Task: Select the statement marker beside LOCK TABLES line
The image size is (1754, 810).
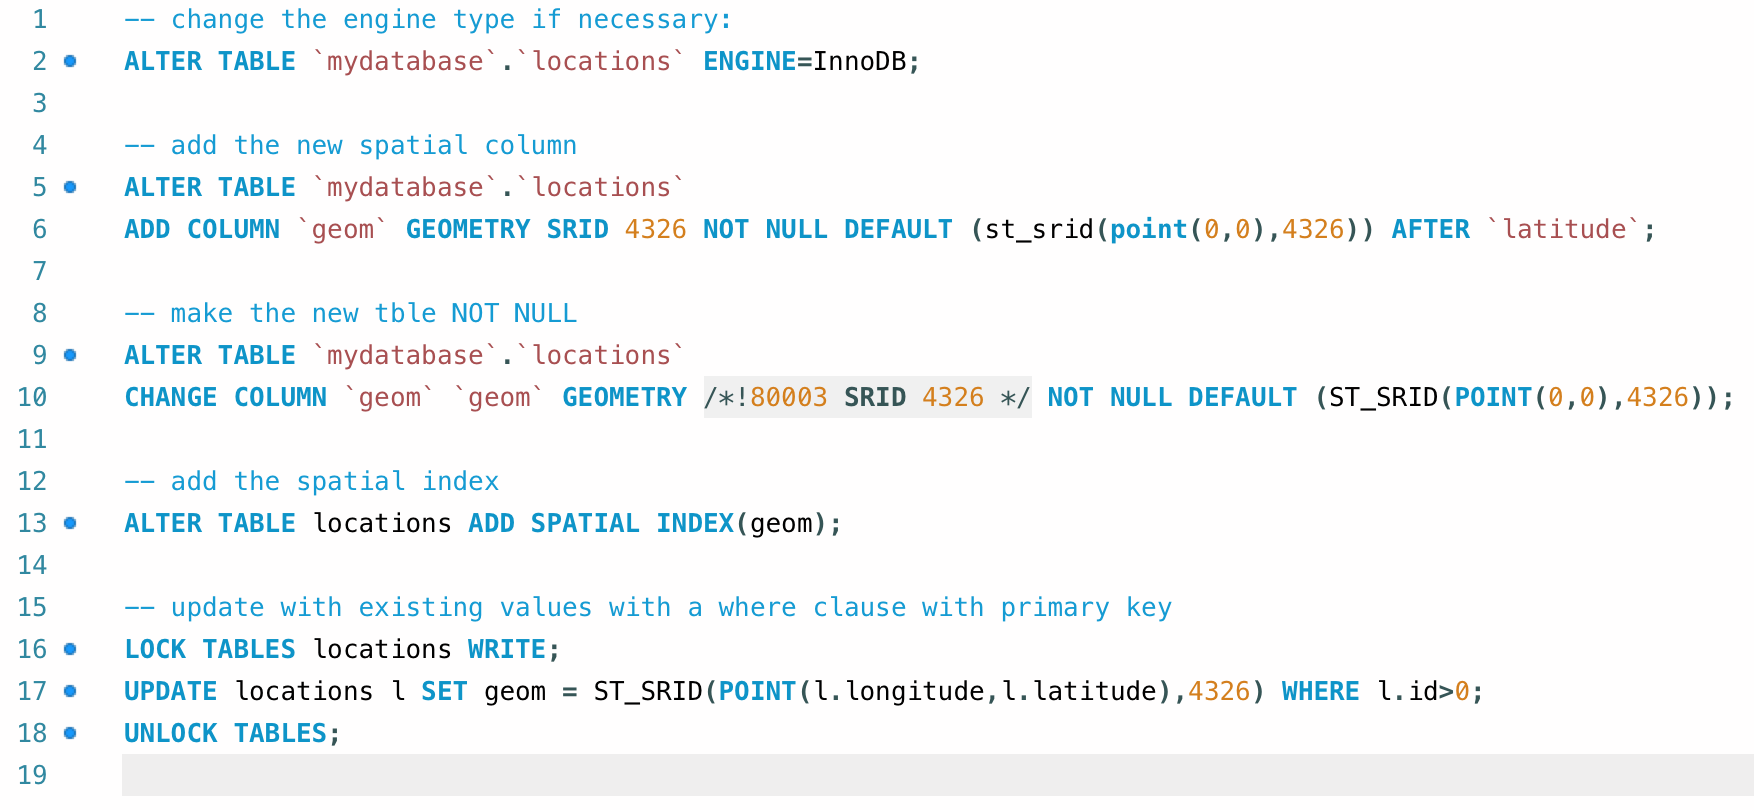Action: 70,649
